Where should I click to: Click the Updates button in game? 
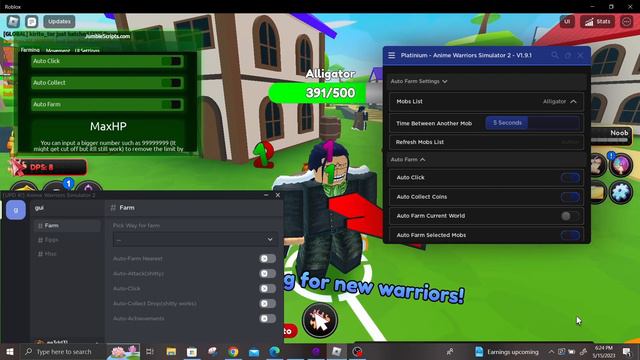click(59, 21)
